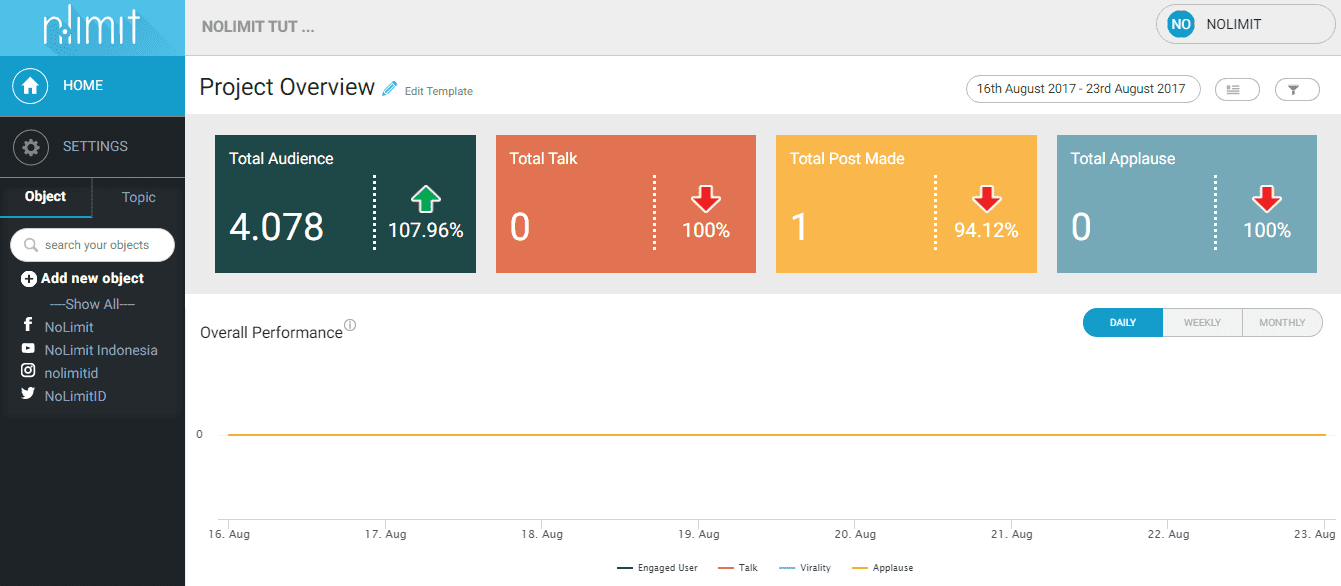The image size is (1341, 586).
Task: Select the WEEKLY chart interval
Action: pos(1202,323)
